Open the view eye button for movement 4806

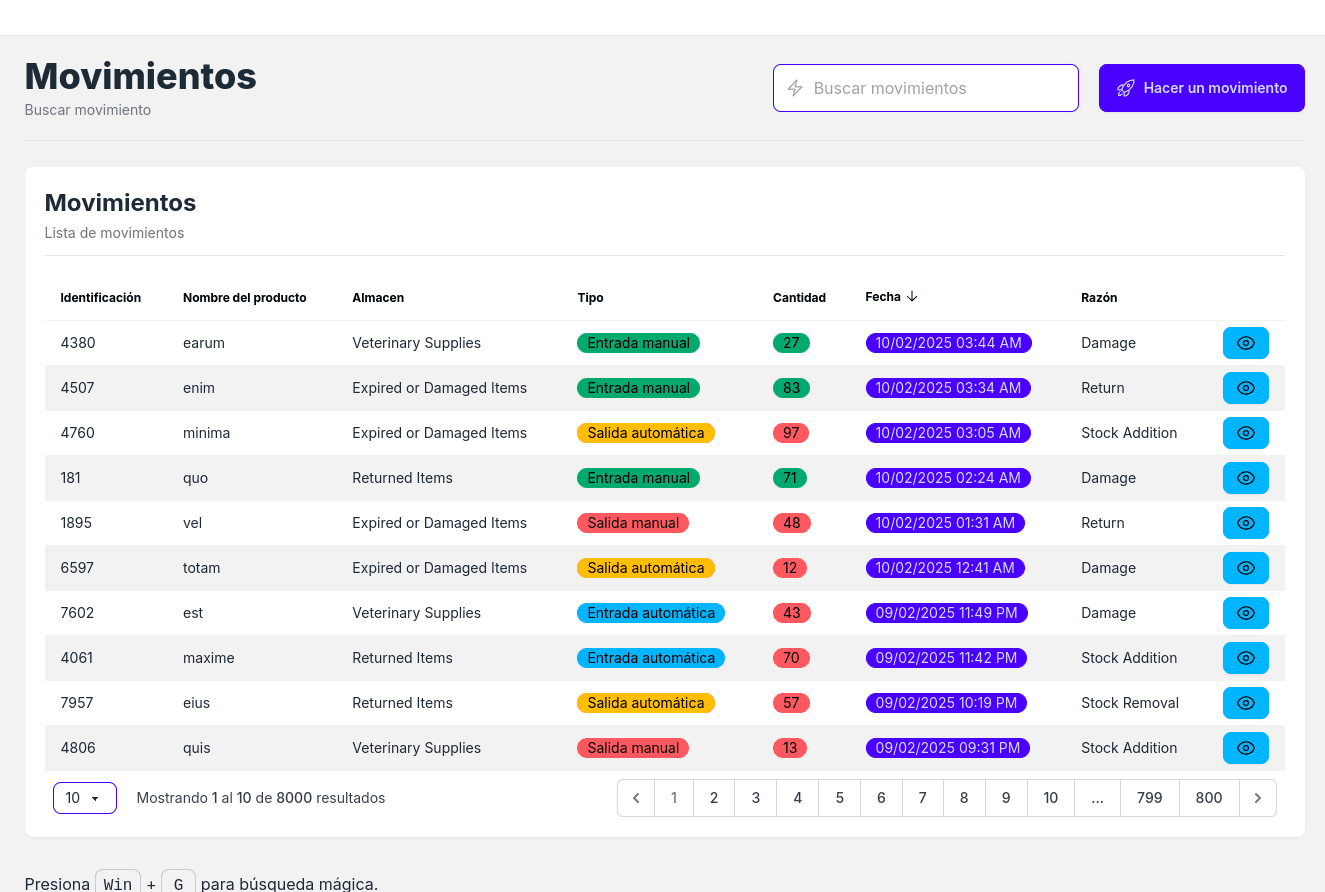pos(1245,748)
